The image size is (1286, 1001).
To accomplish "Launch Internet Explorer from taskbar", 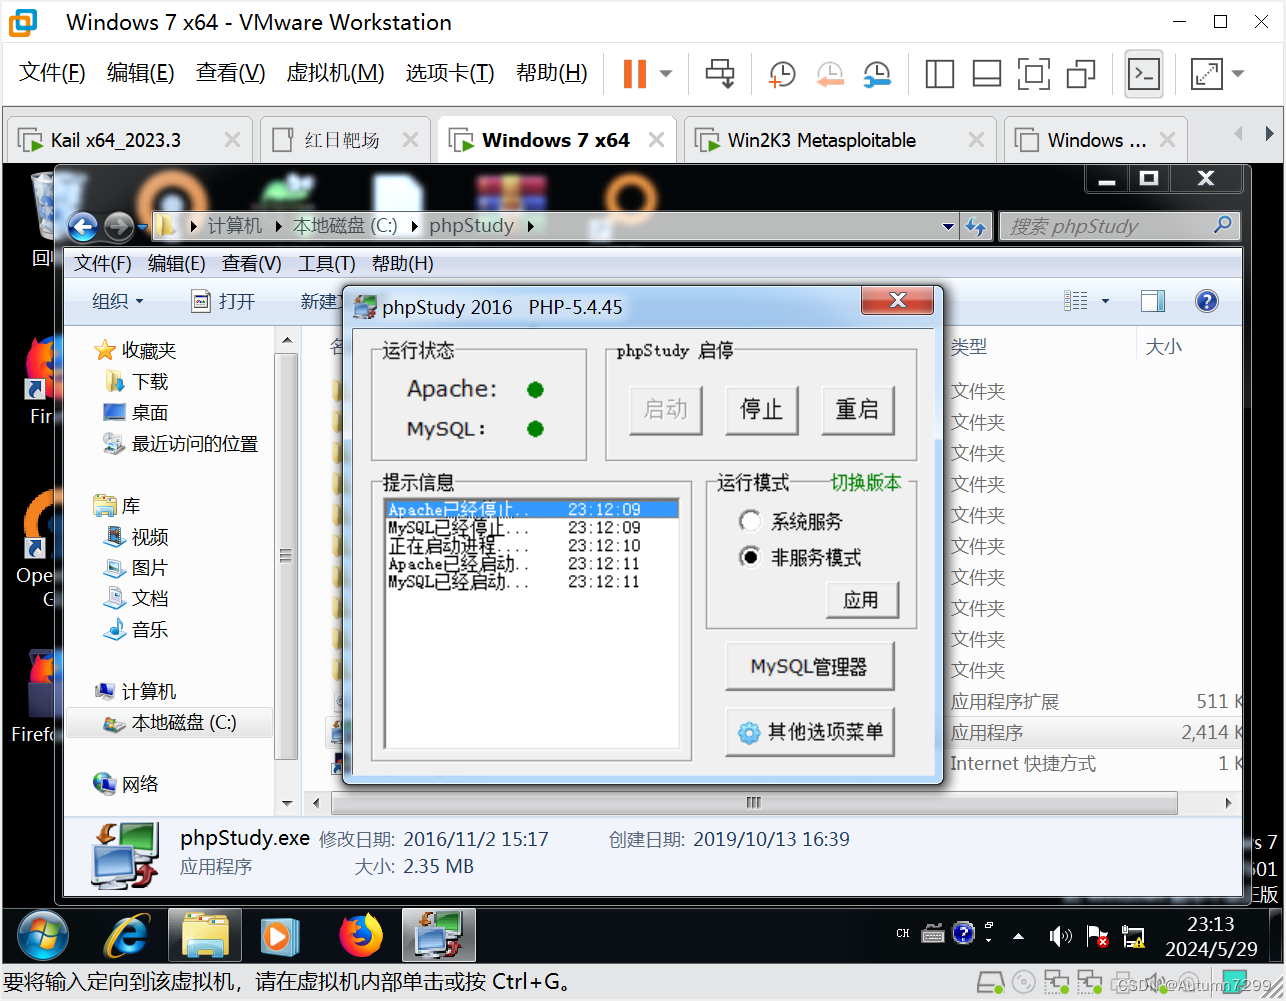I will (127, 936).
